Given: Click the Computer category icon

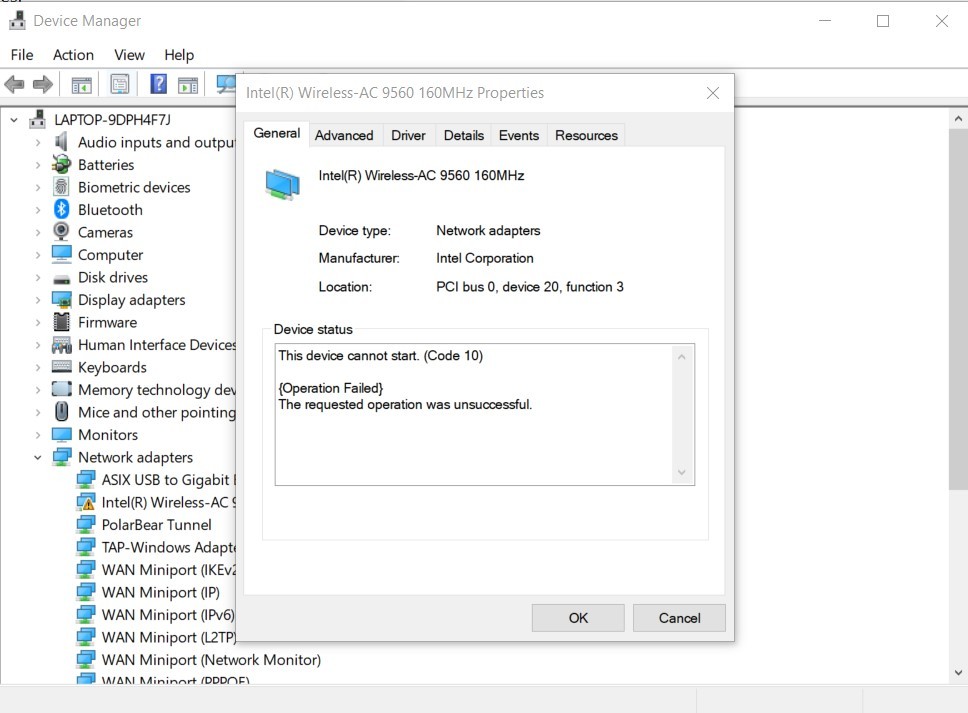Looking at the screenshot, I should tap(61, 254).
